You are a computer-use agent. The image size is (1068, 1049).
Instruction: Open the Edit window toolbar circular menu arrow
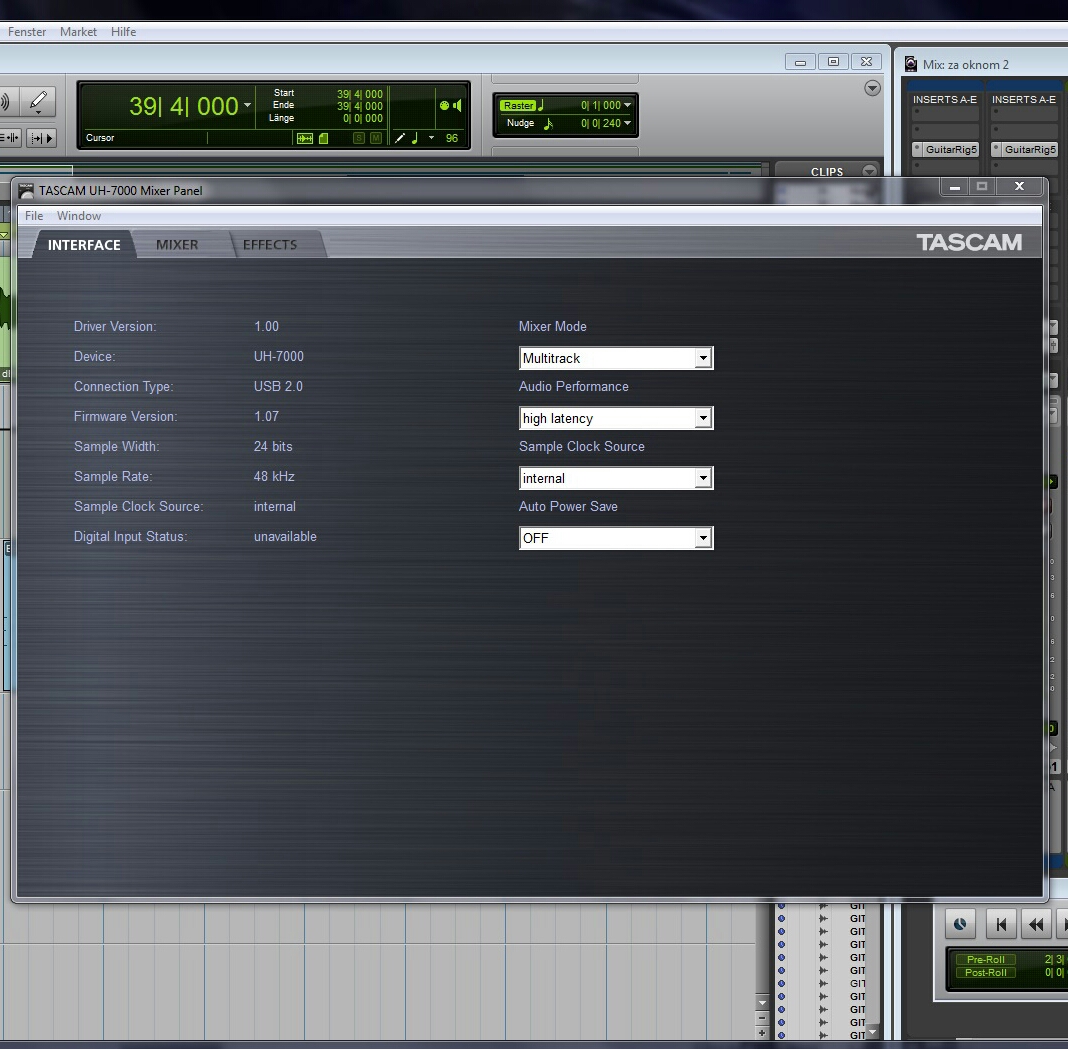click(x=872, y=88)
